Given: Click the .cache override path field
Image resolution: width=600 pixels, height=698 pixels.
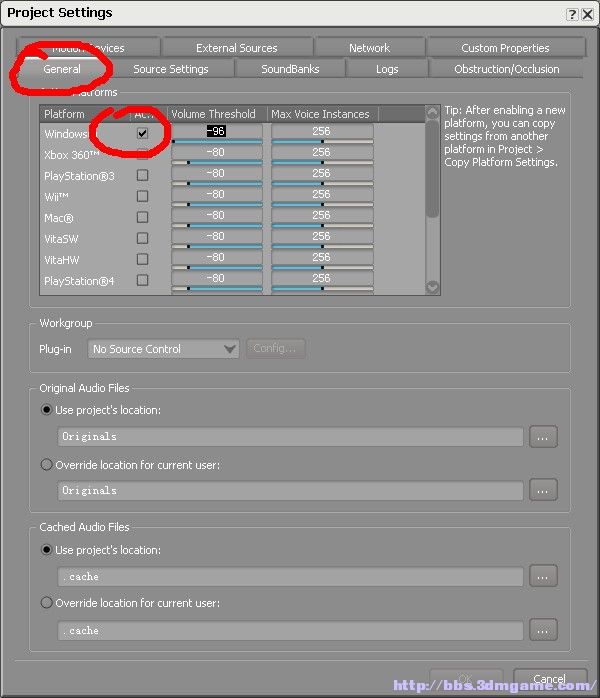Looking at the screenshot, I should point(290,630).
